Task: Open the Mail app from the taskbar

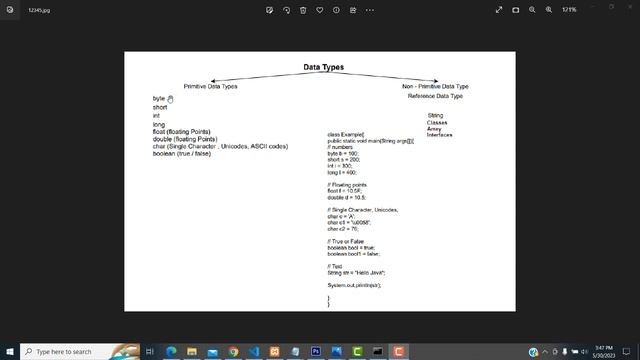Action: point(213,351)
